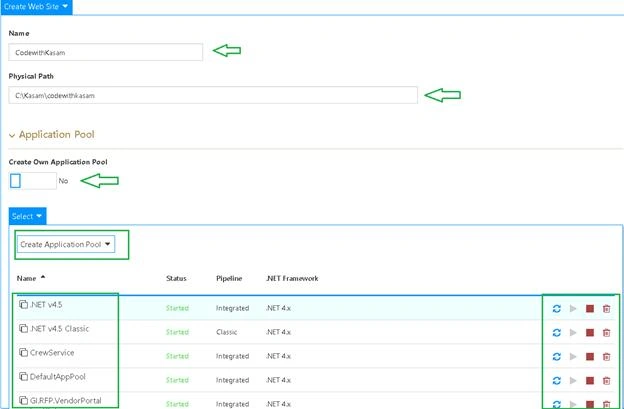
Task: Stop the DefaultAppPool
Action: (590, 380)
